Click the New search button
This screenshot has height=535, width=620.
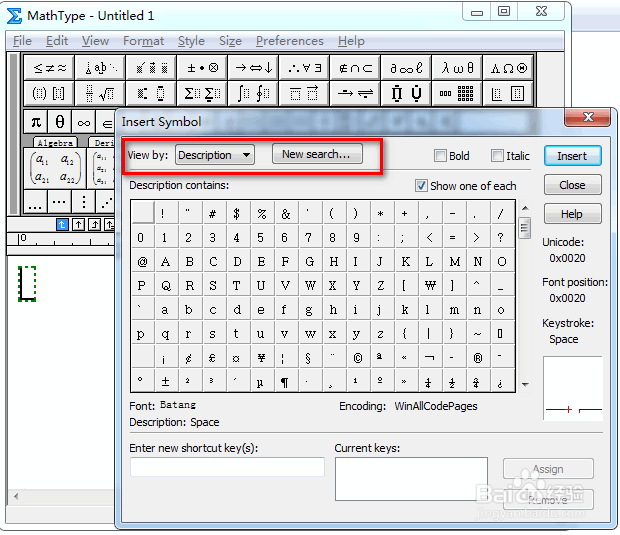pyautogui.click(x=317, y=154)
